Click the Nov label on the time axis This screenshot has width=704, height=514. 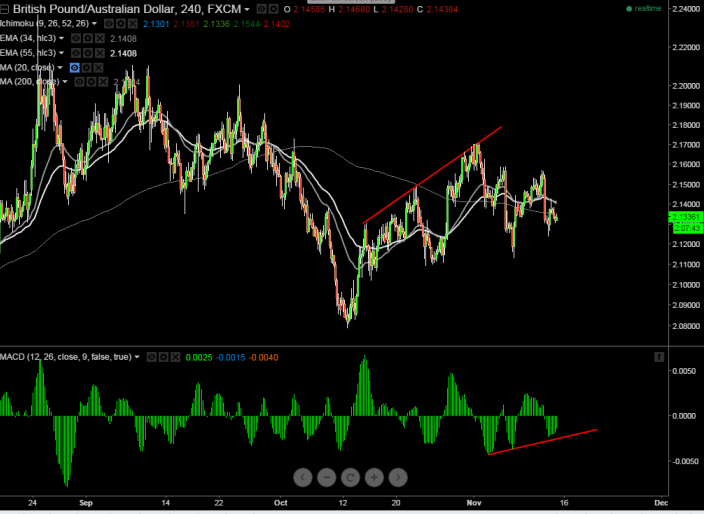pyautogui.click(x=473, y=503)
